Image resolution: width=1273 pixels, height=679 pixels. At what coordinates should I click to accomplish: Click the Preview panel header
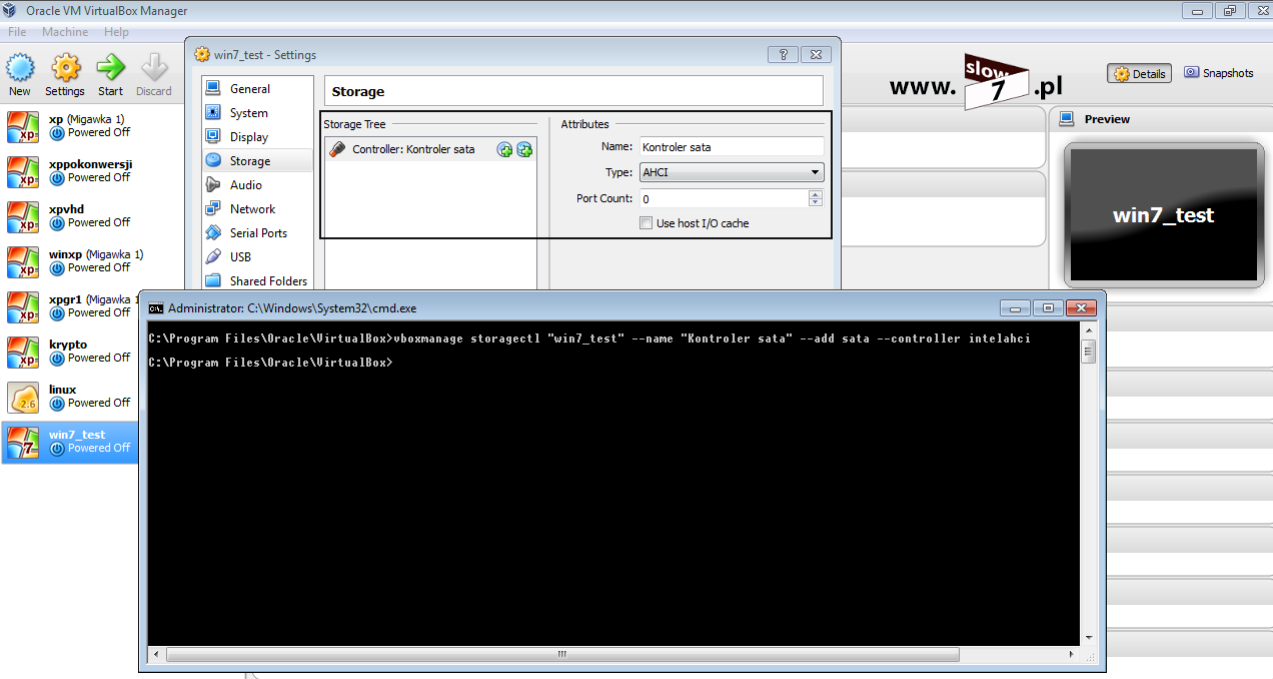[1160, 119]
